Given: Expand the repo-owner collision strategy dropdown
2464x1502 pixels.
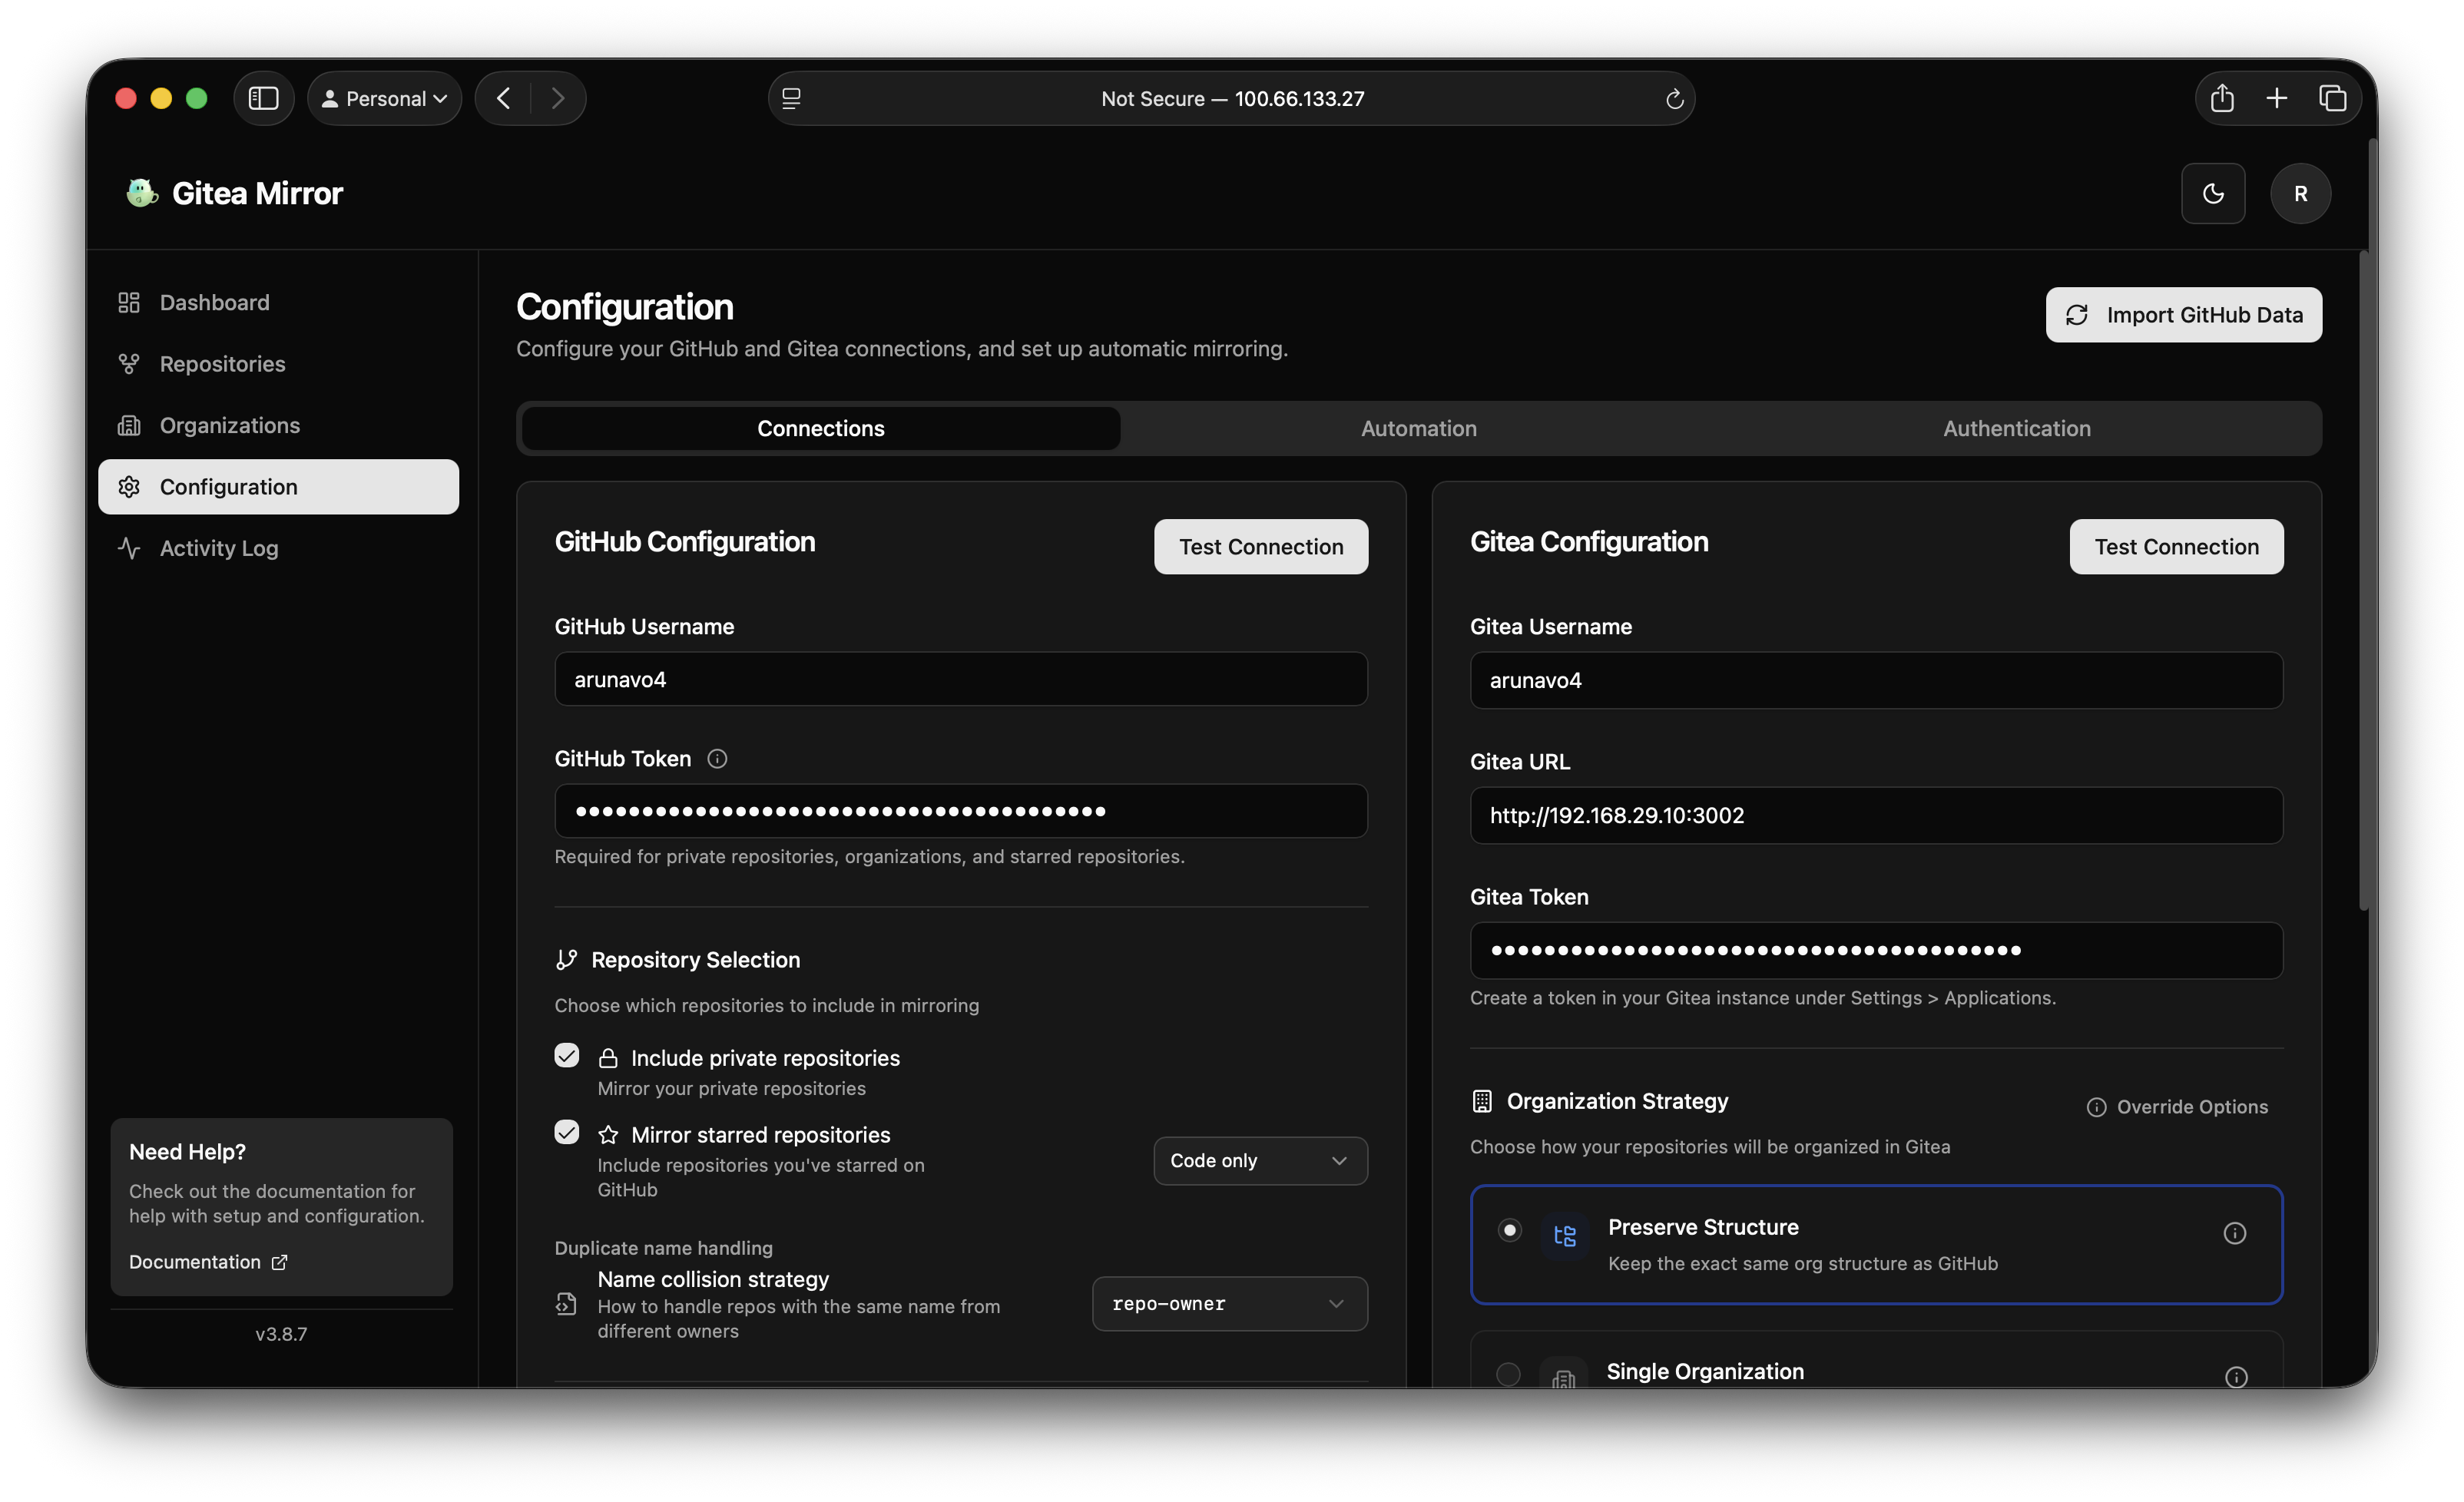Looking at the screenshot, I should point(1229,1303).
